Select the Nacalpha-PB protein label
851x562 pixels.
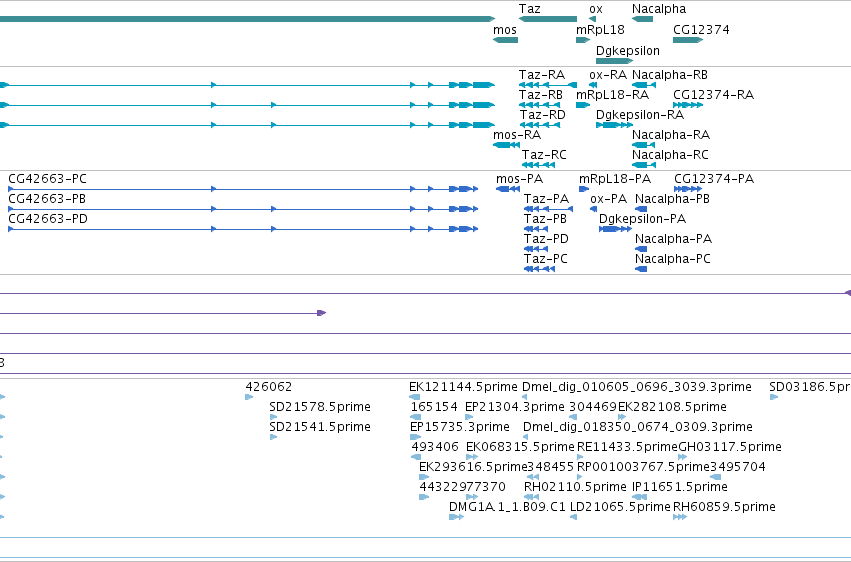pos(672,199)
